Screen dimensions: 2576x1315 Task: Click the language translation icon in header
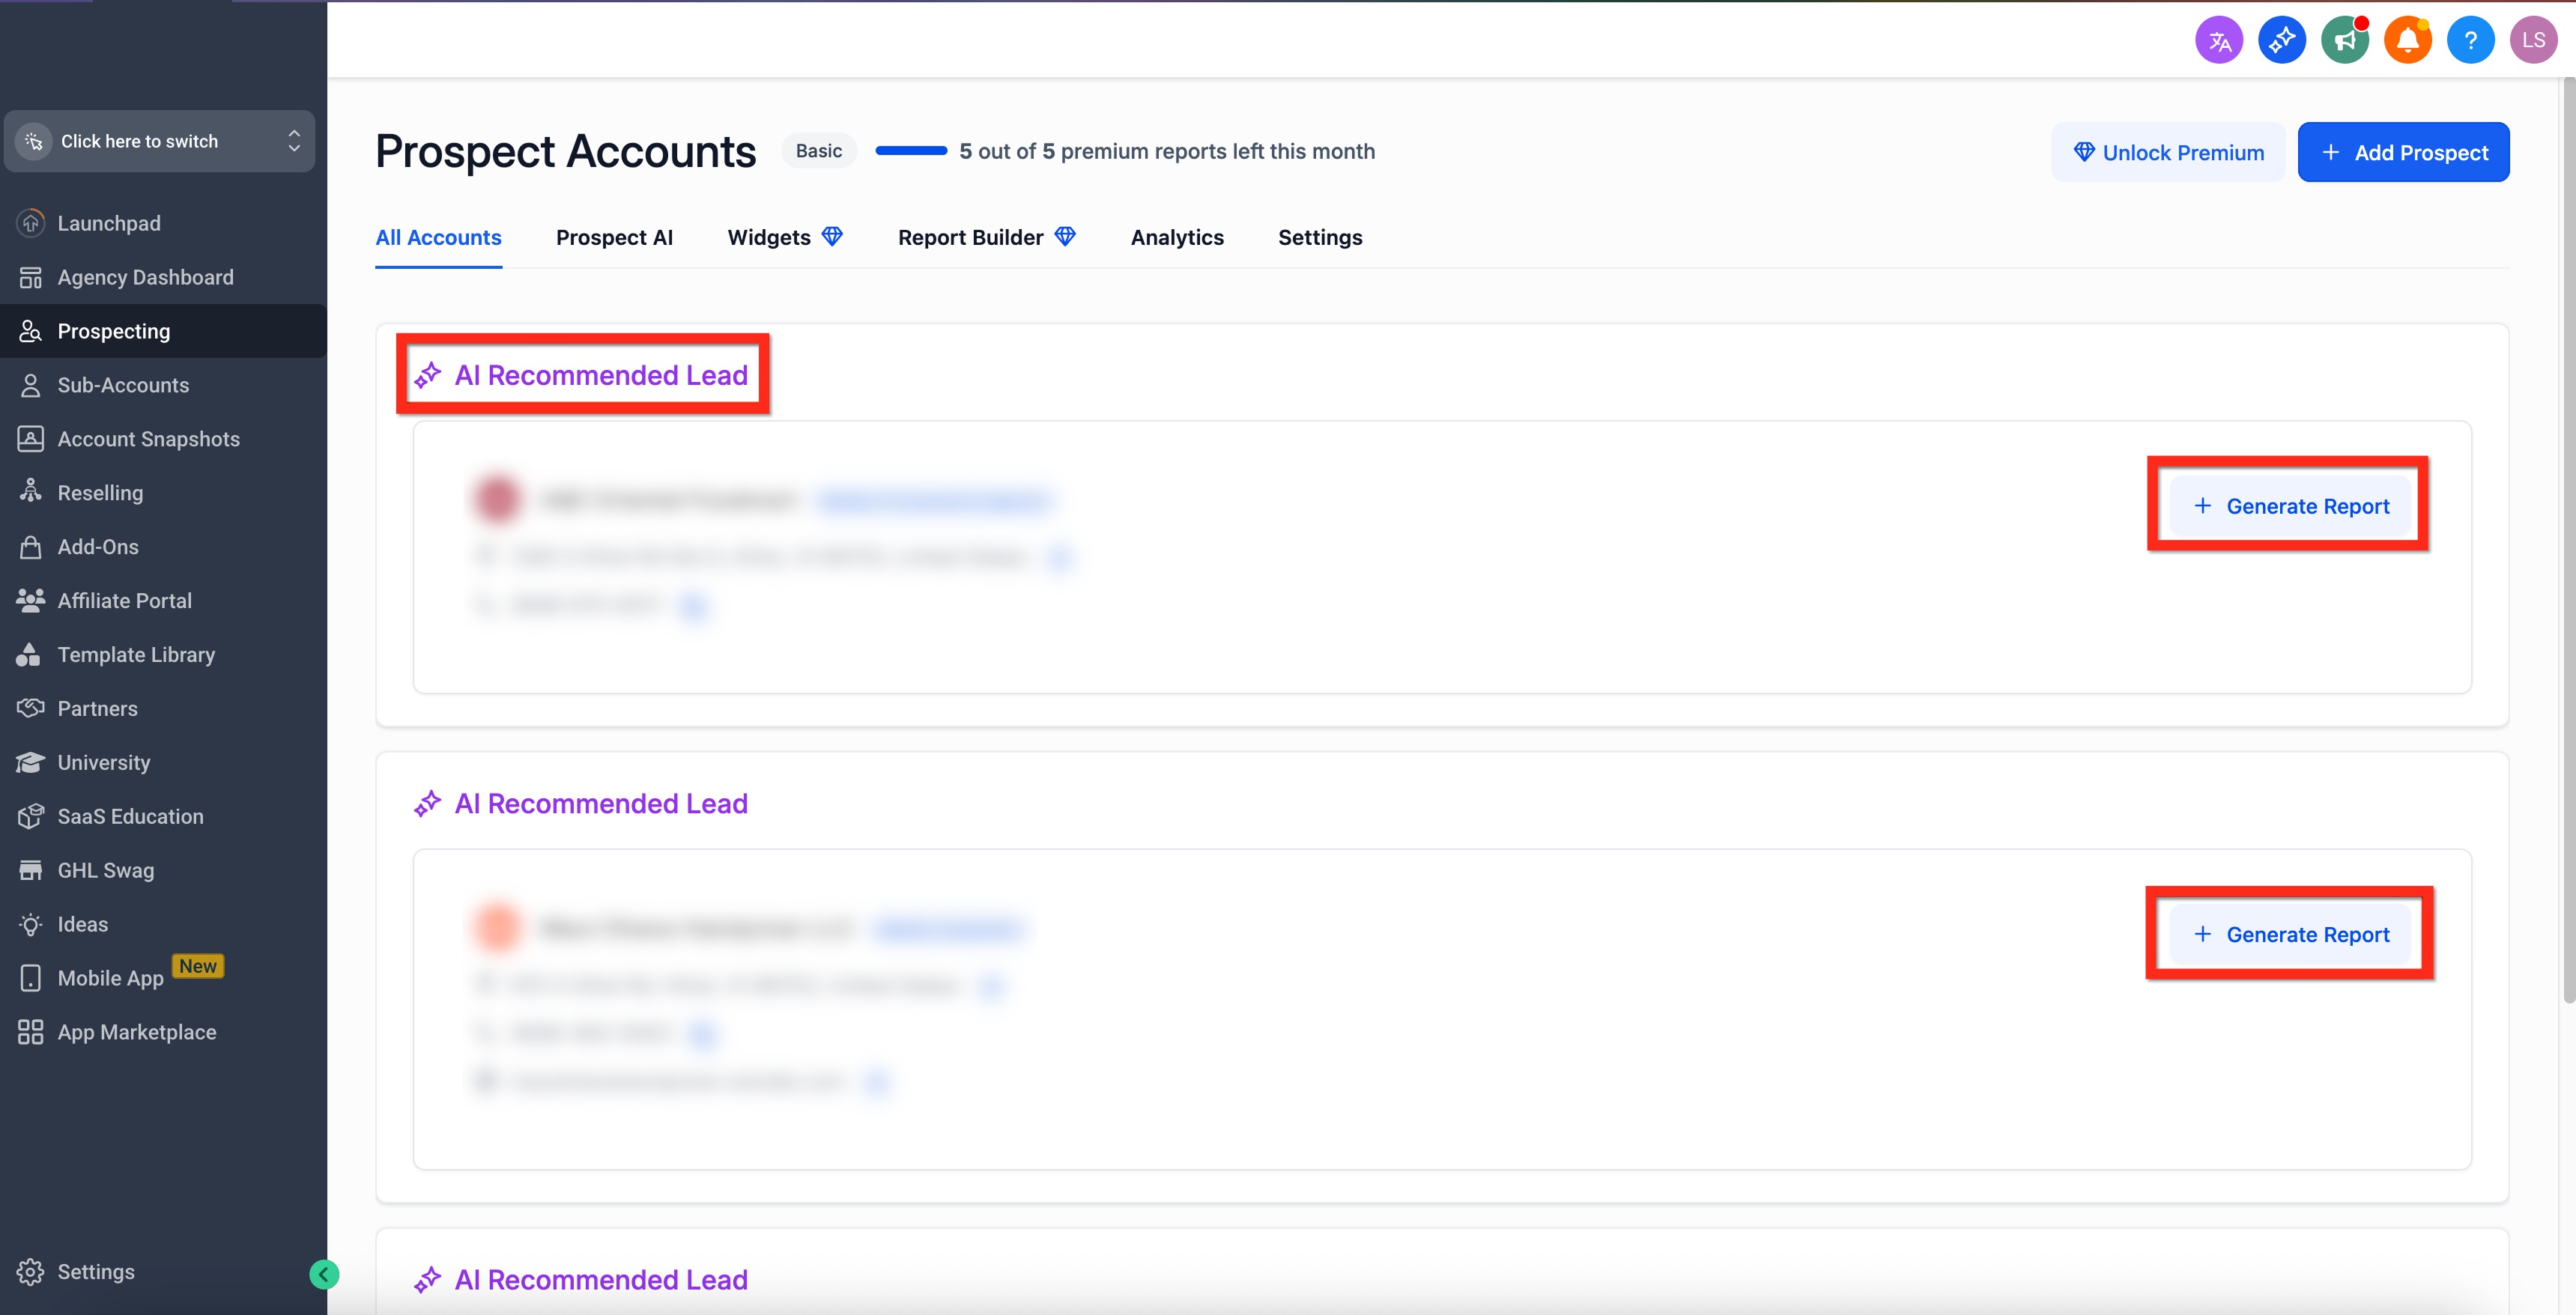2219,41
